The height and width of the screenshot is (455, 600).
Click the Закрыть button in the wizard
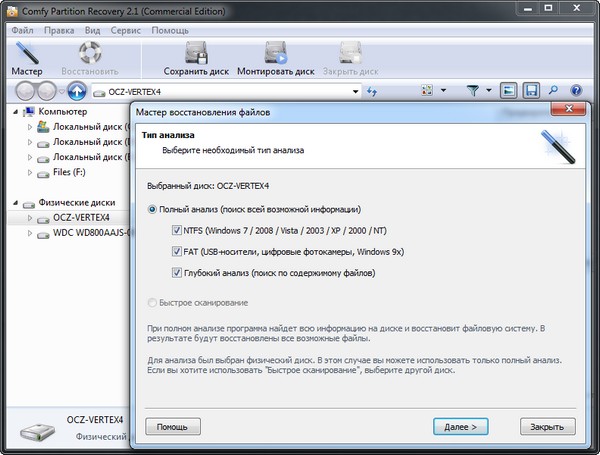pyautogui.click(x=547, y=426)
